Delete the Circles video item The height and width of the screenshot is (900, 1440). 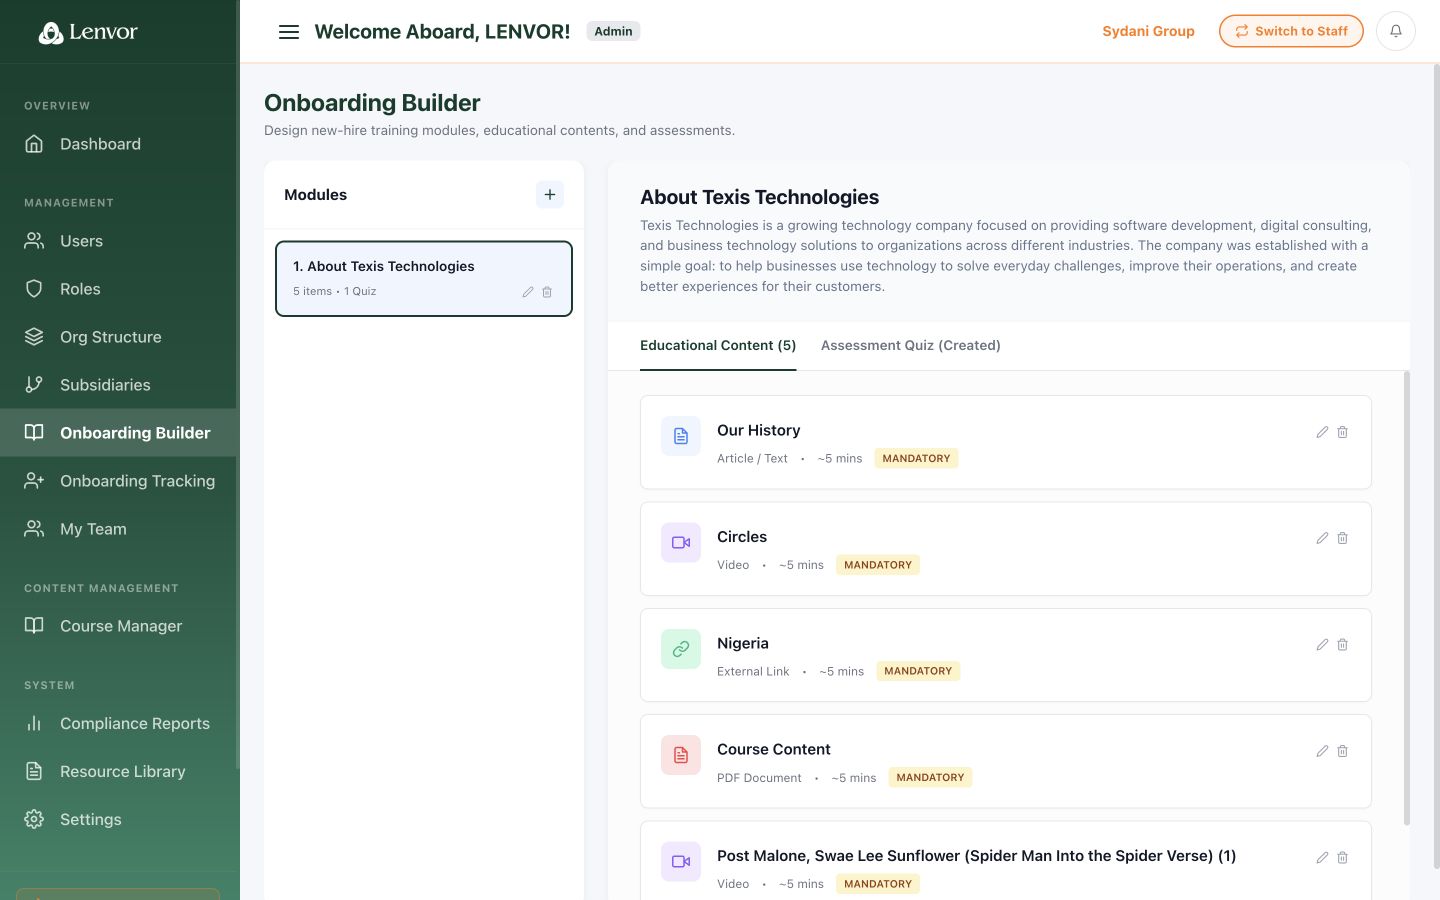click(1343, 538)
